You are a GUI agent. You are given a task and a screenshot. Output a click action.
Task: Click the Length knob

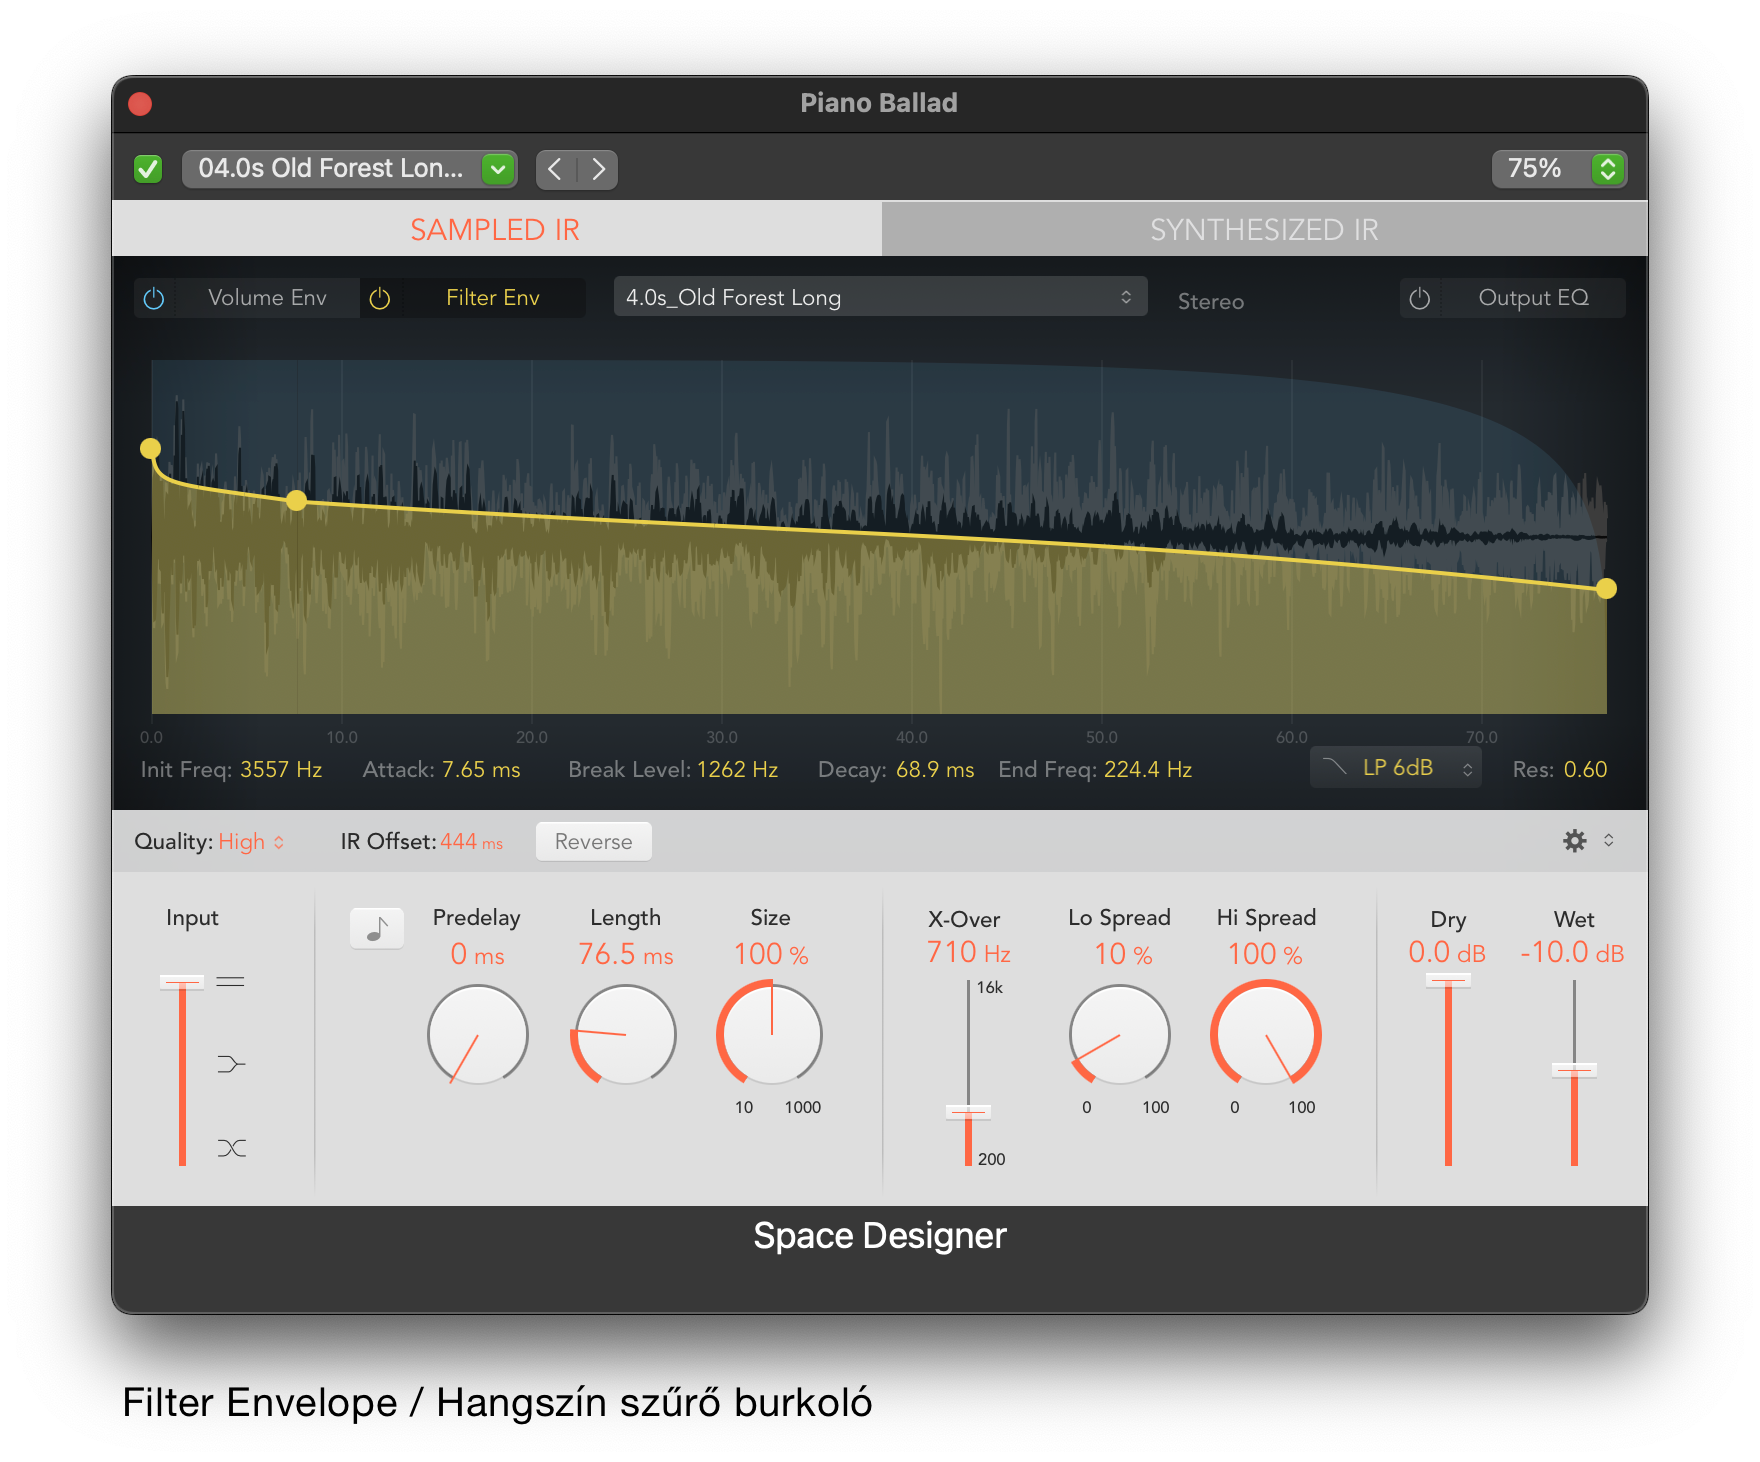625,1035
